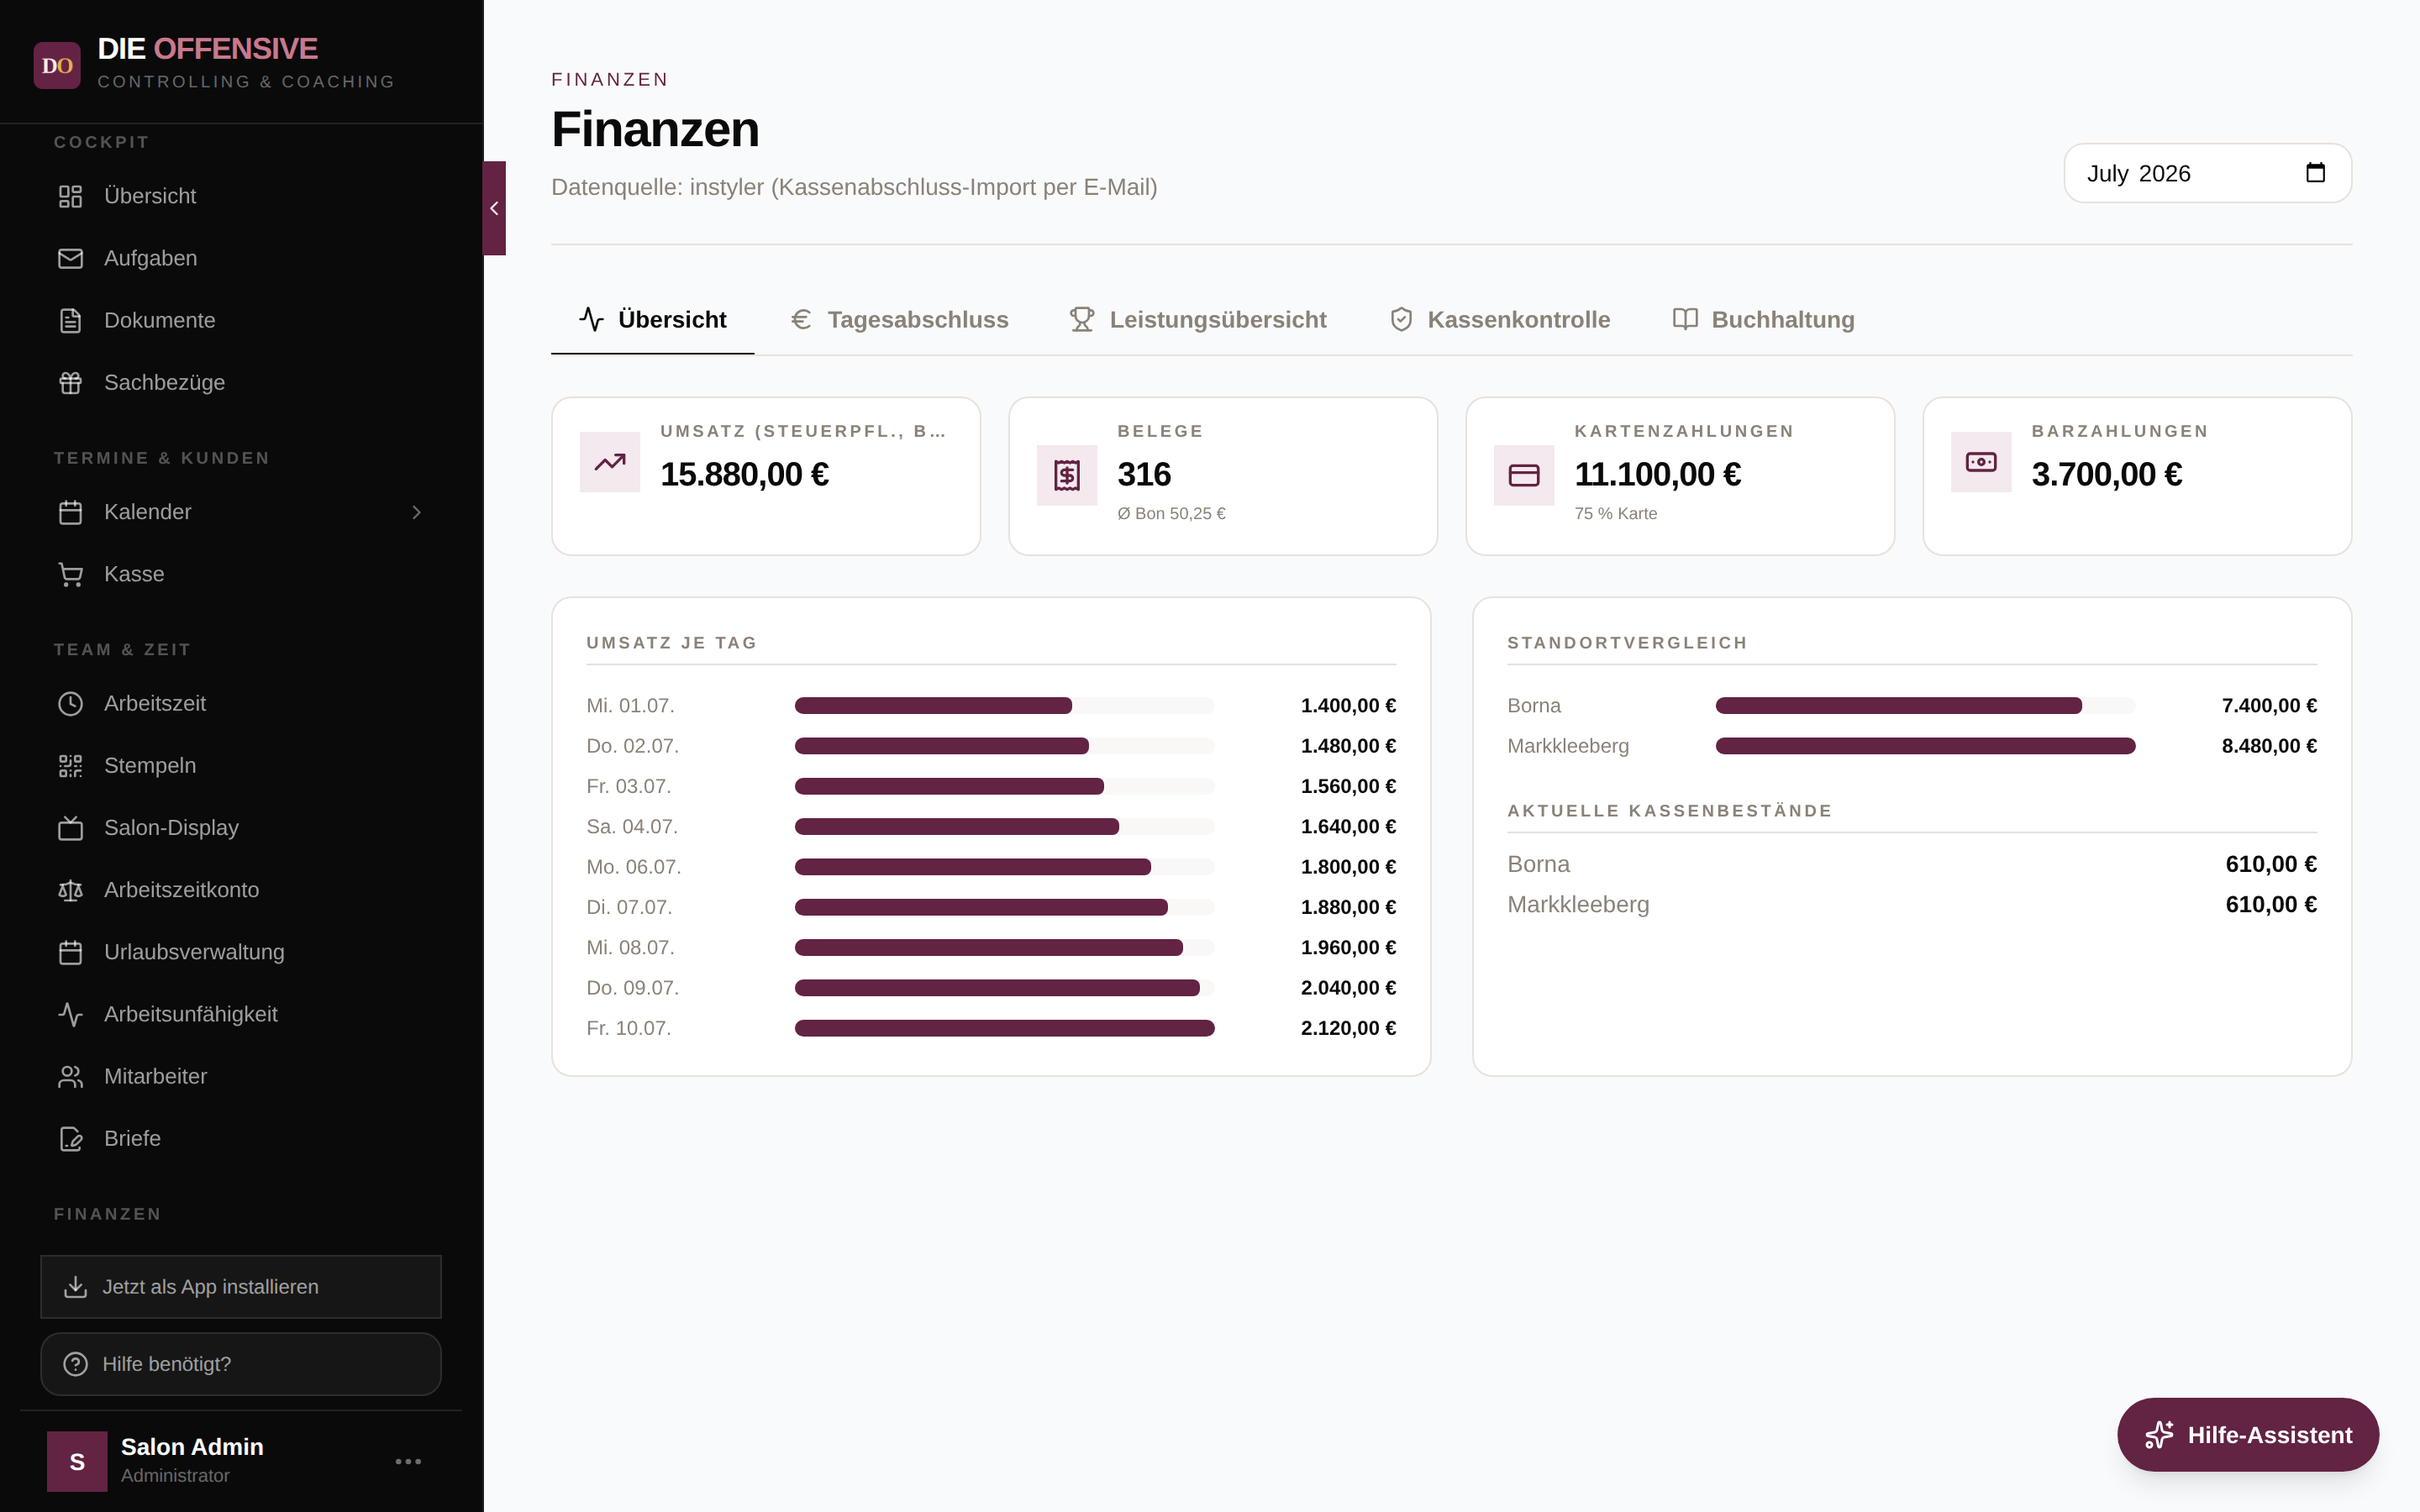The width and height of the screenshot is (2420, 1512).
Task: Click the Kartenzahlungen credit card icon
Action: pyautogui.click(x=1524, y=475)
